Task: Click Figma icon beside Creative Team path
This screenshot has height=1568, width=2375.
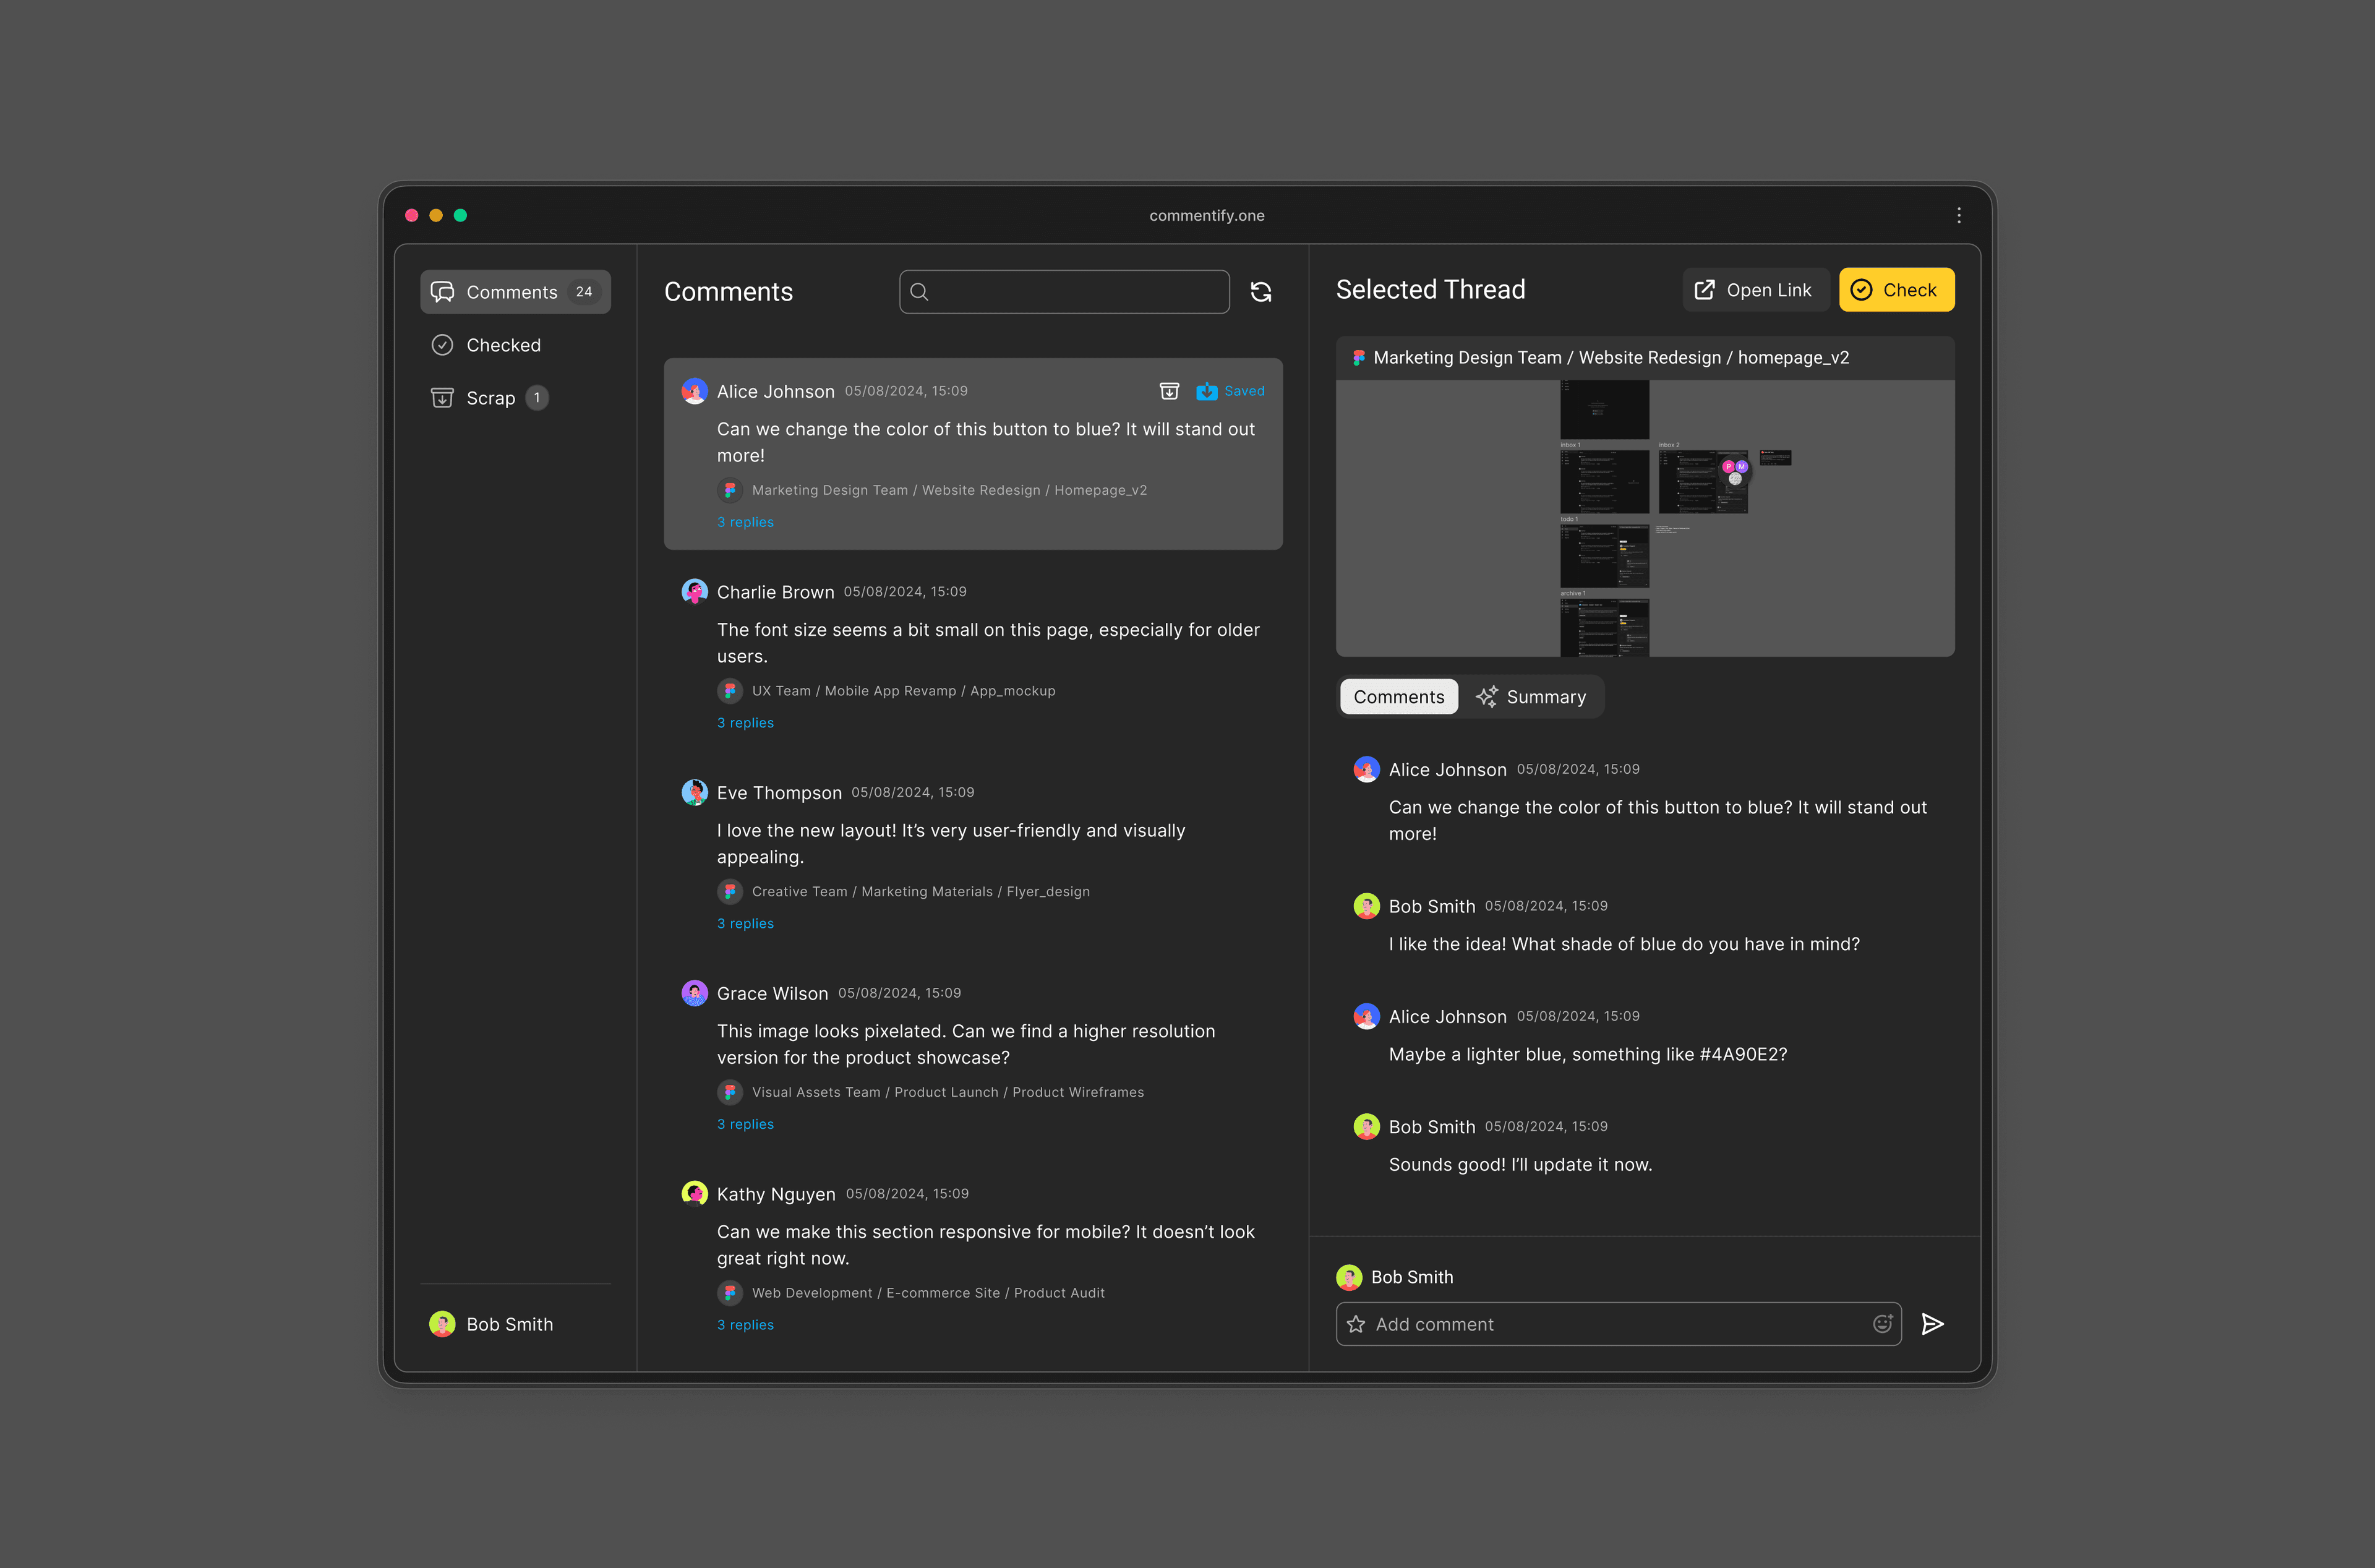Action: coord(730,892)
